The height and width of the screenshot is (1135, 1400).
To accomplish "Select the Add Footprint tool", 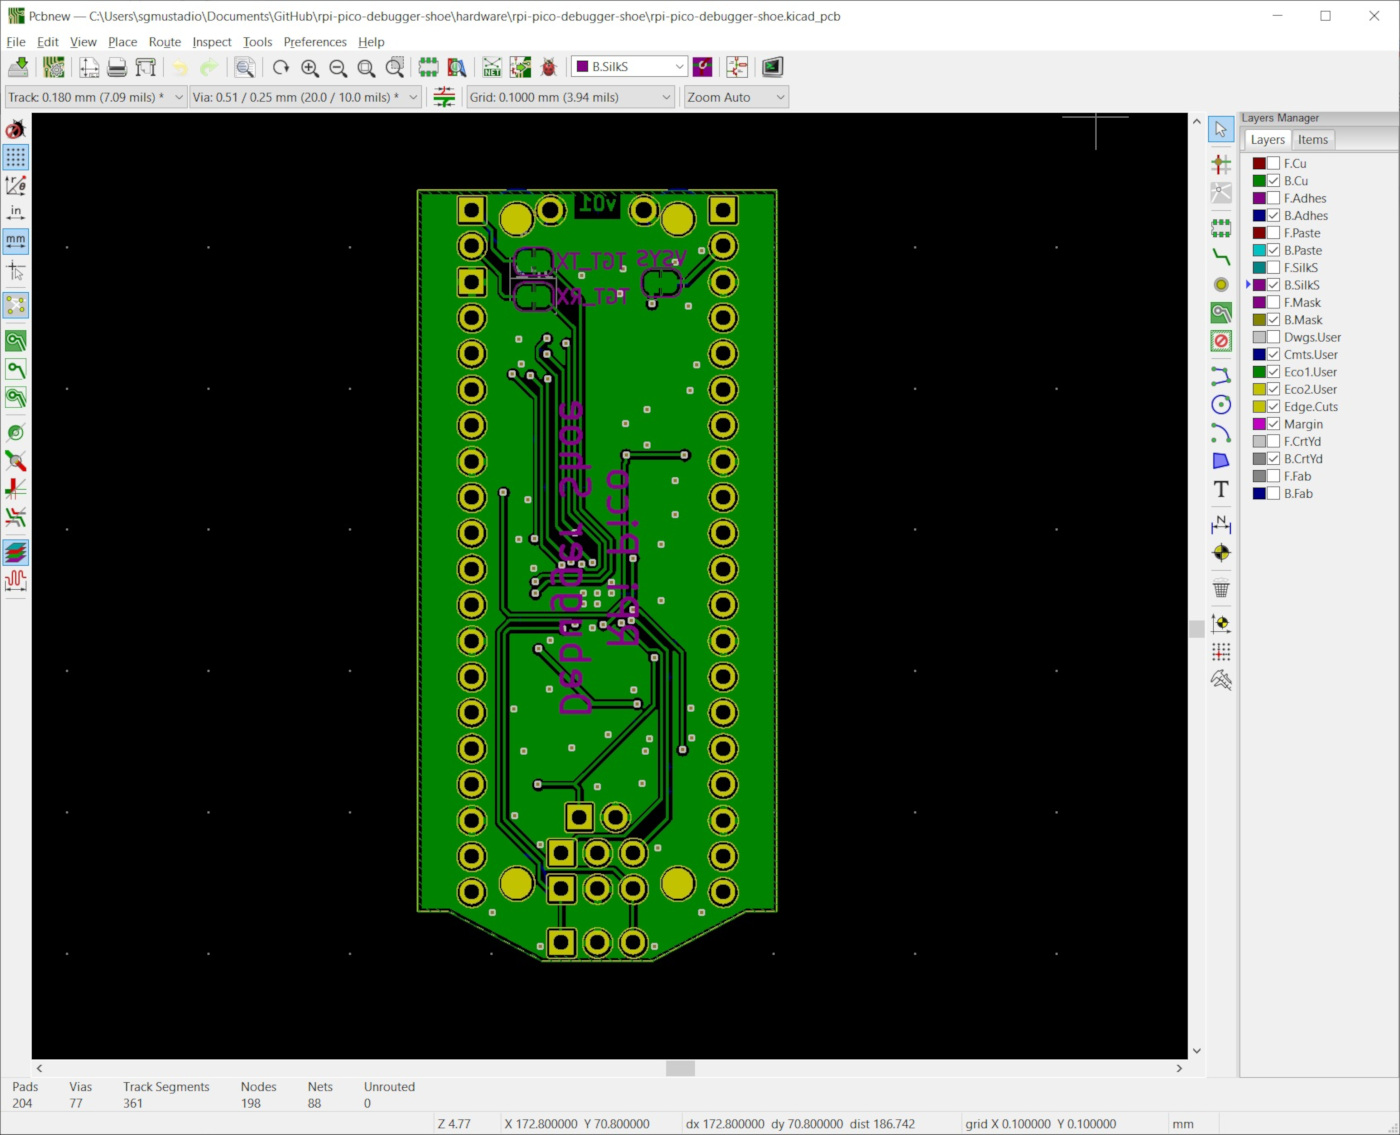I will (1221, 229).
